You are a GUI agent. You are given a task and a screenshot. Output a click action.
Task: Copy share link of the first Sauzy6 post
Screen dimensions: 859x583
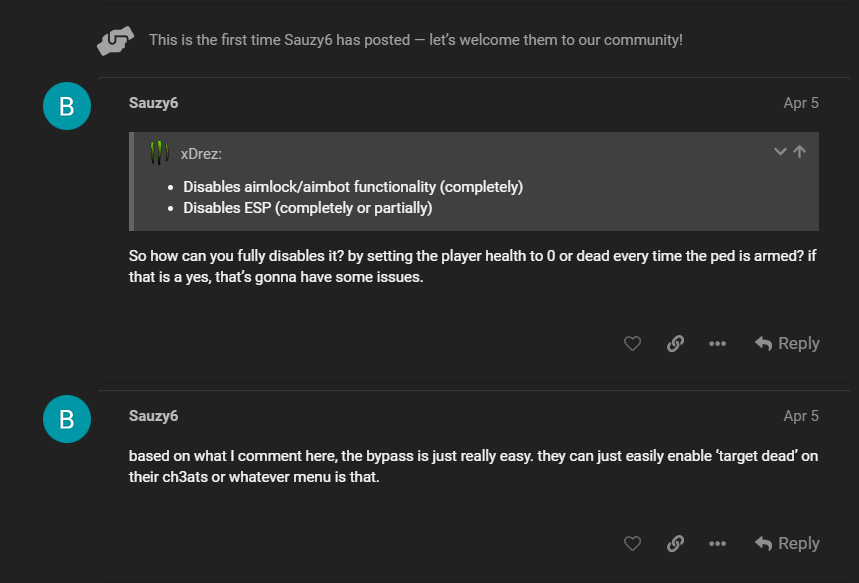[675, 344]
